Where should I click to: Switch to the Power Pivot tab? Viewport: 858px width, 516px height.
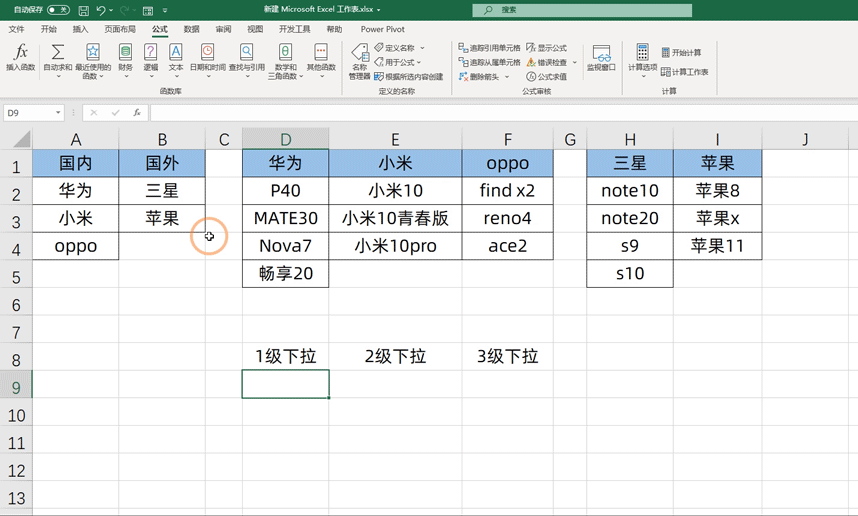[382, 29]
